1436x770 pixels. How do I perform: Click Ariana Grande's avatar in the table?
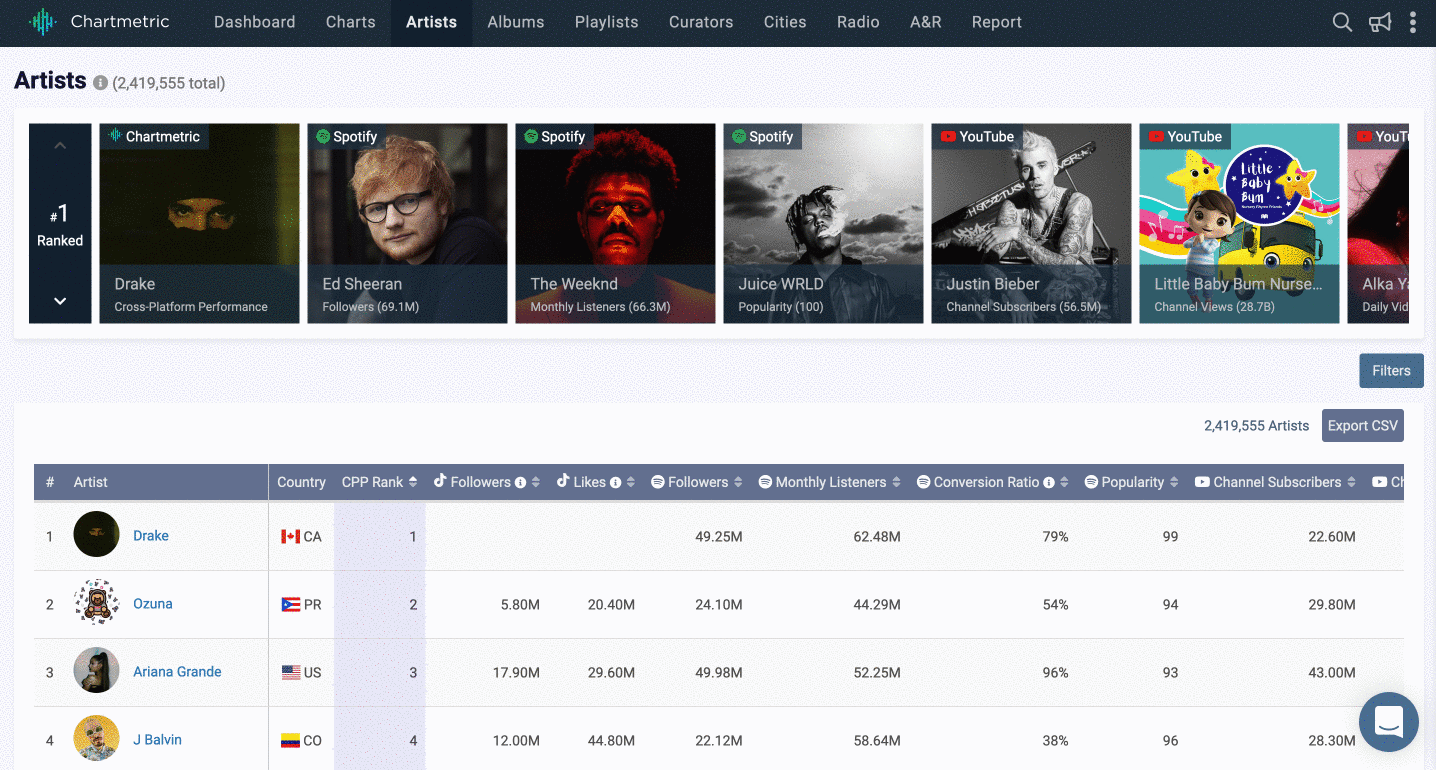click(97, 671)
